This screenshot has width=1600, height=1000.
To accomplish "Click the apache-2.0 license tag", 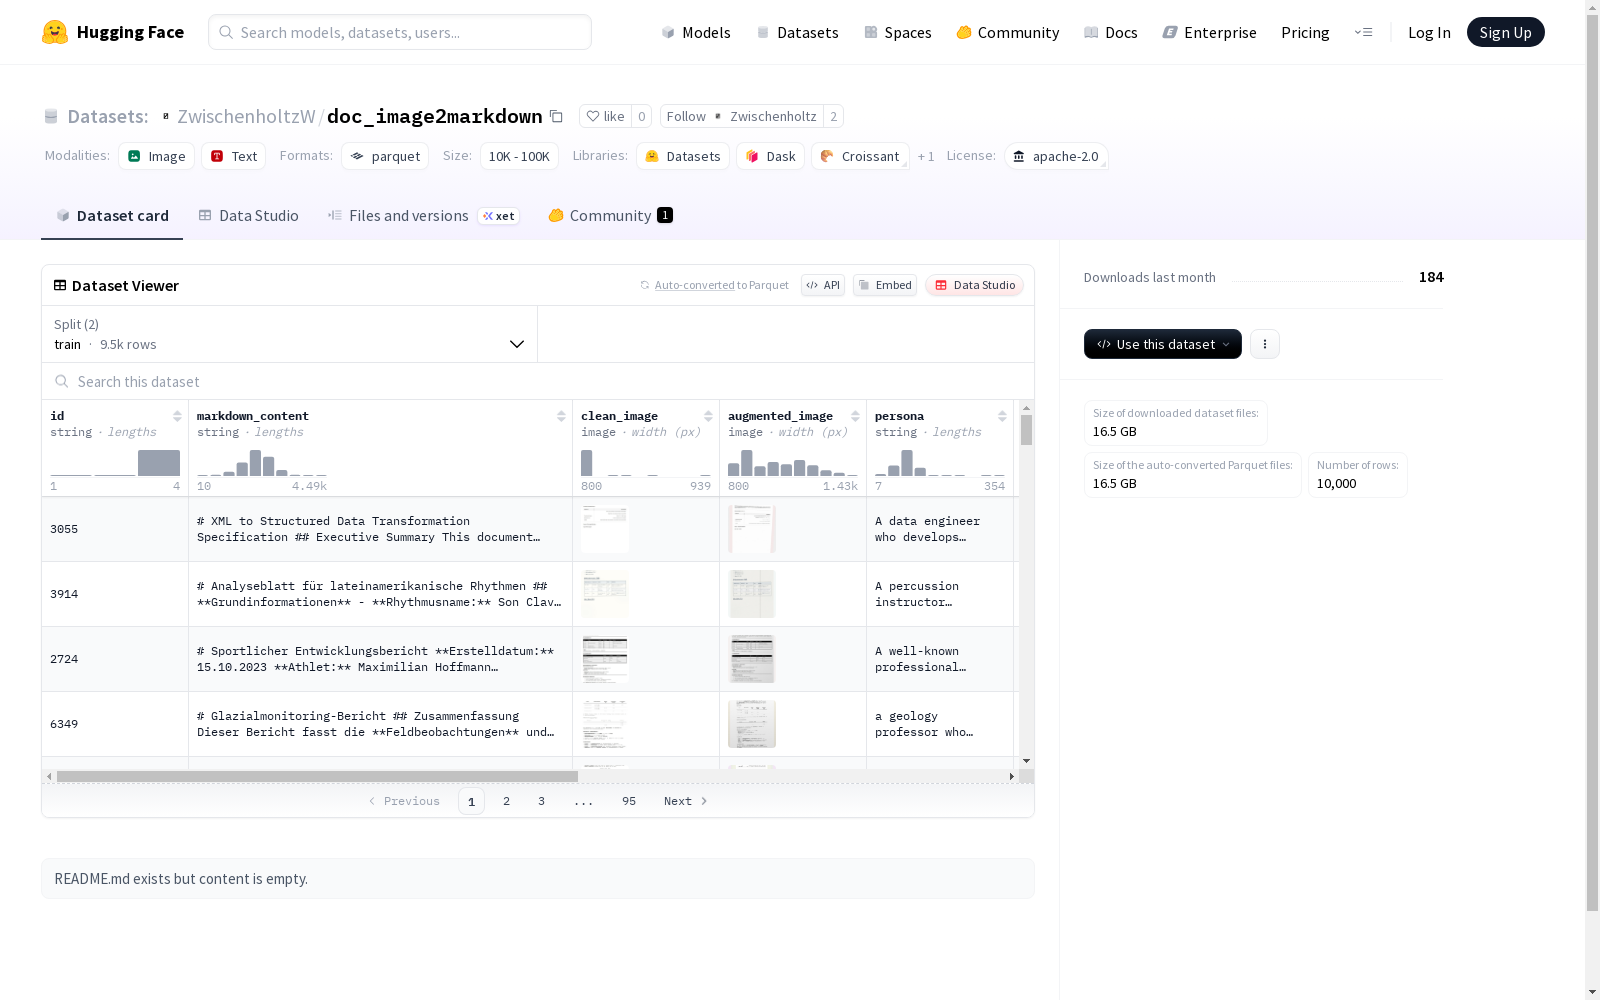I will (x=1056, y=156).
